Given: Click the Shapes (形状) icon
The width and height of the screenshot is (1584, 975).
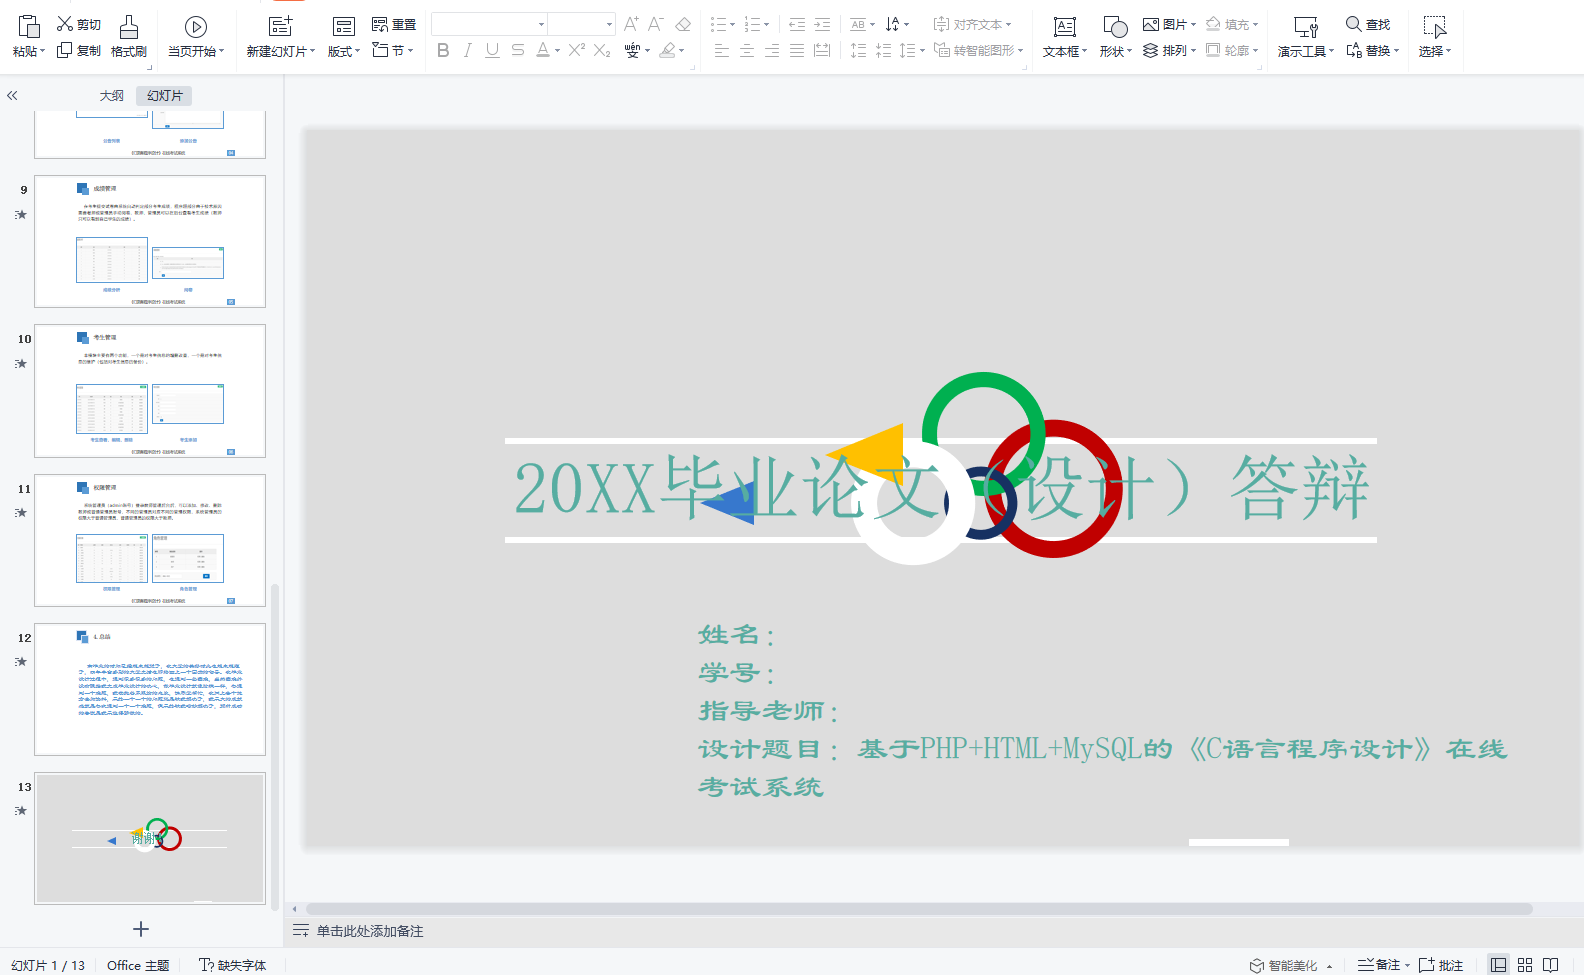Looking at the screenshot, I should pyautogui.click(x=1115, y=27).
